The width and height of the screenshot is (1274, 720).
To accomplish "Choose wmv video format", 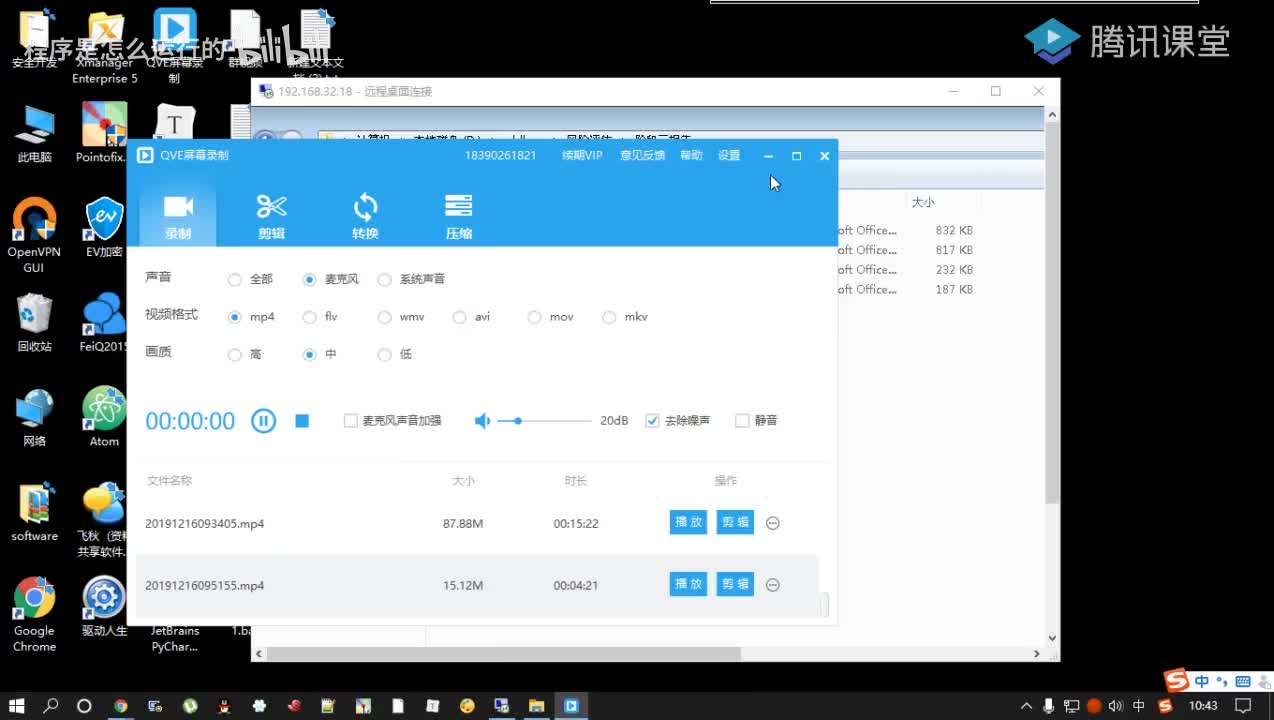I will [401, 317].
